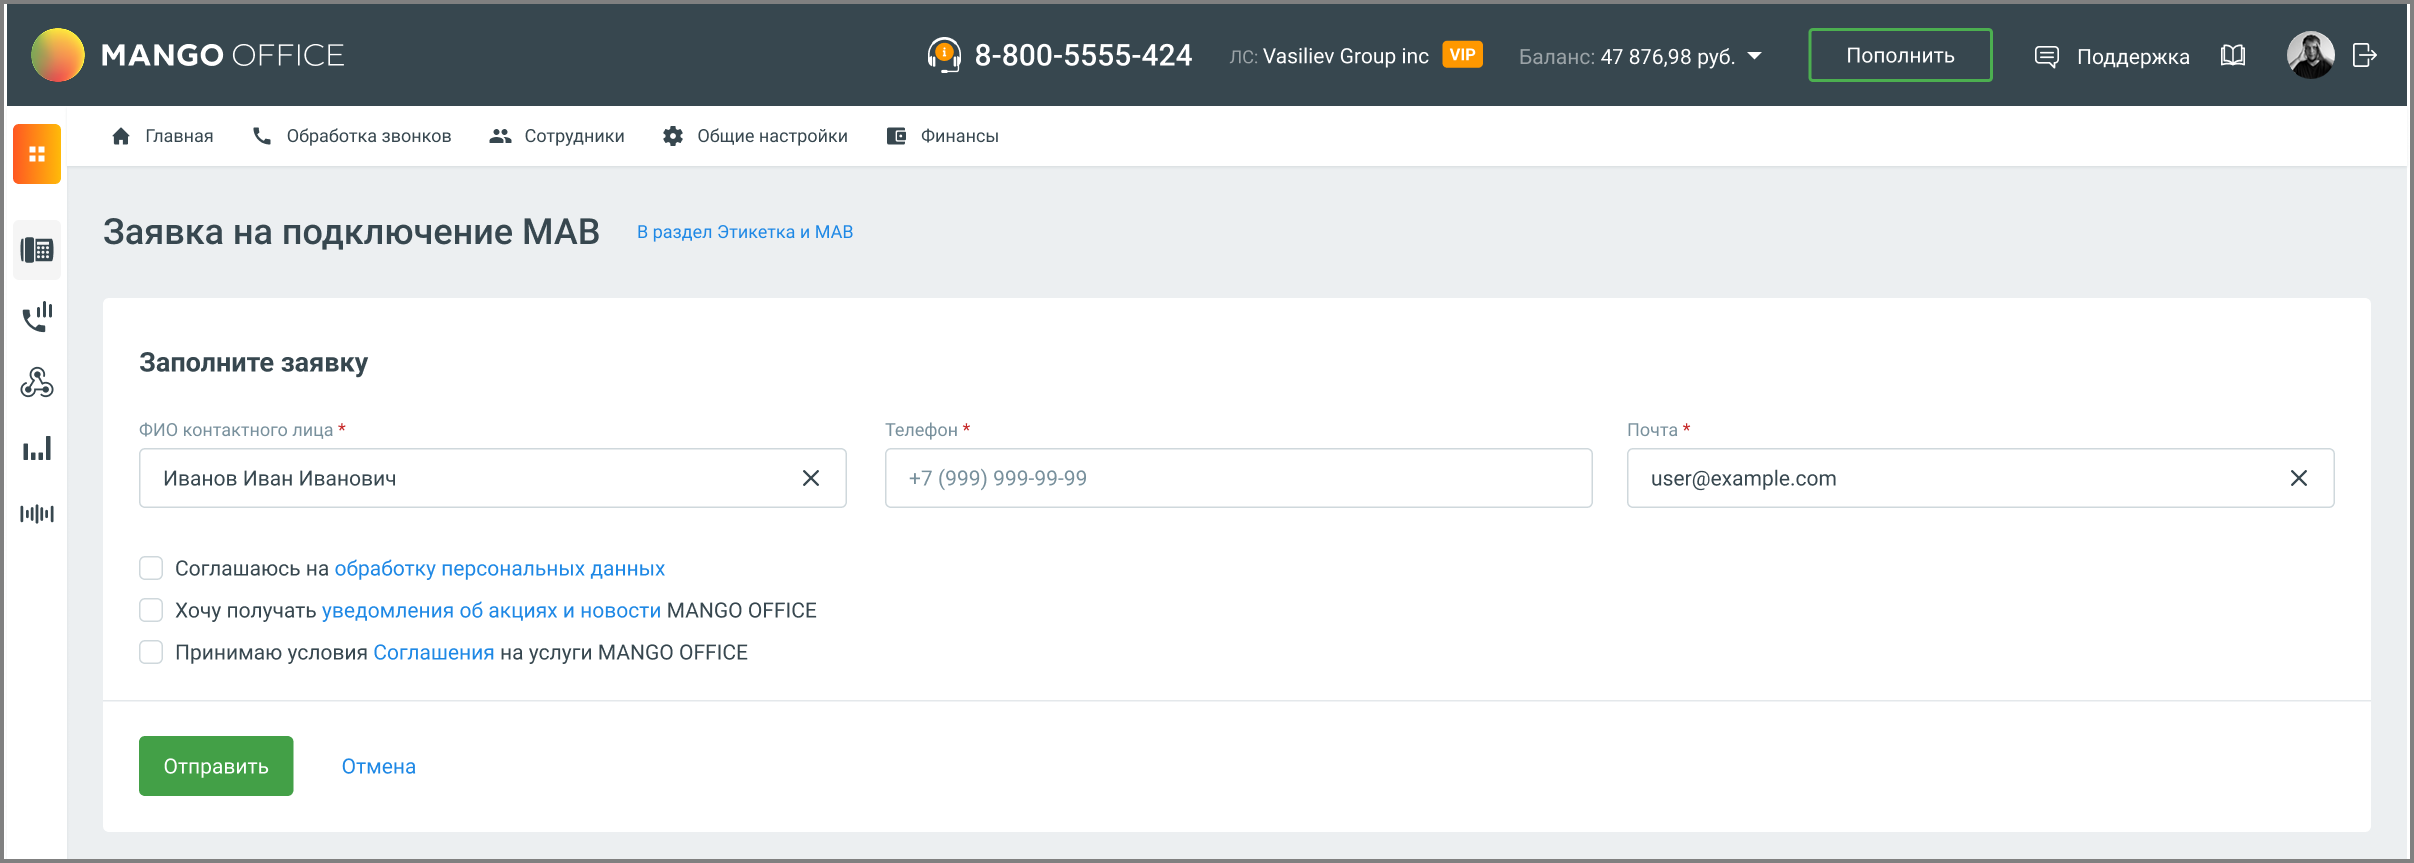Open the knowledge base book icon
This screenshot has width=2414, height=863.
click(x=2233, y=55)
